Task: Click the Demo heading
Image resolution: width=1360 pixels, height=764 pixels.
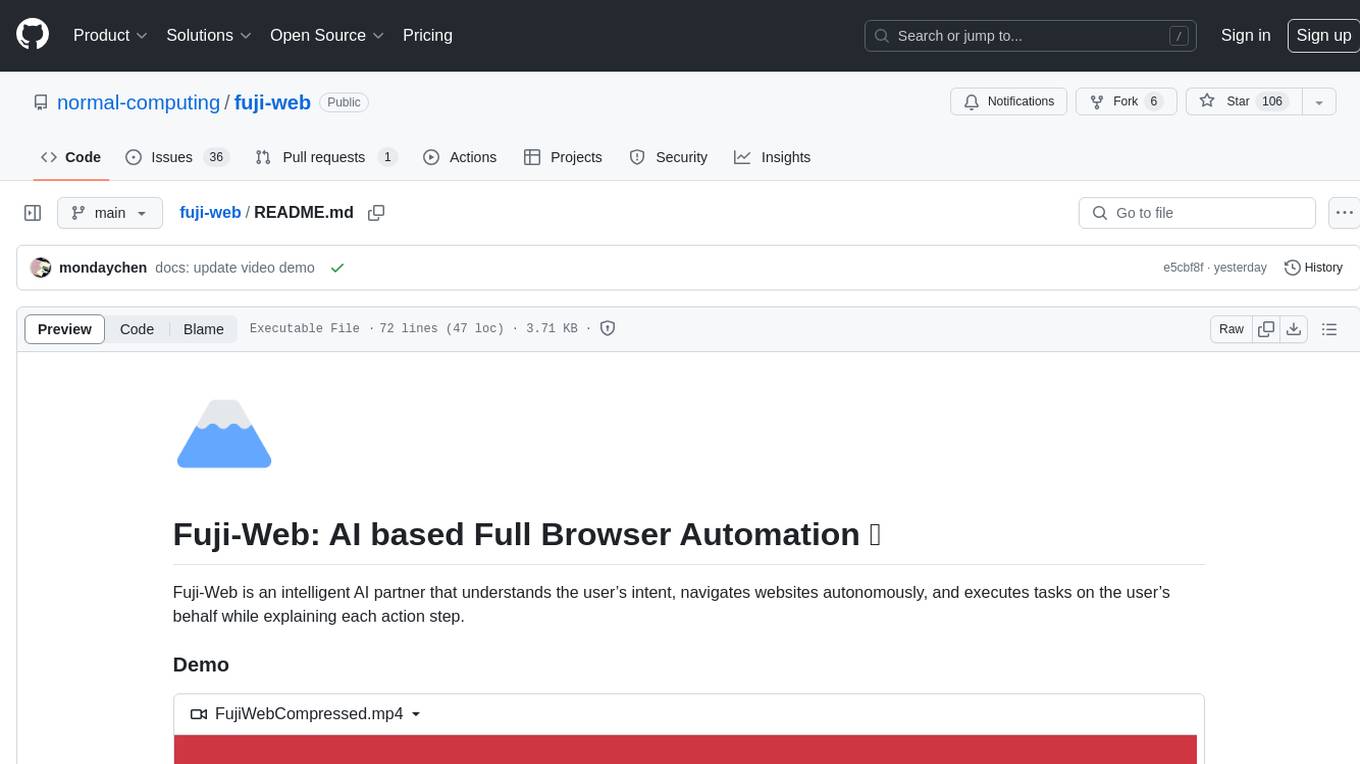Action: [x=201, y=665]
